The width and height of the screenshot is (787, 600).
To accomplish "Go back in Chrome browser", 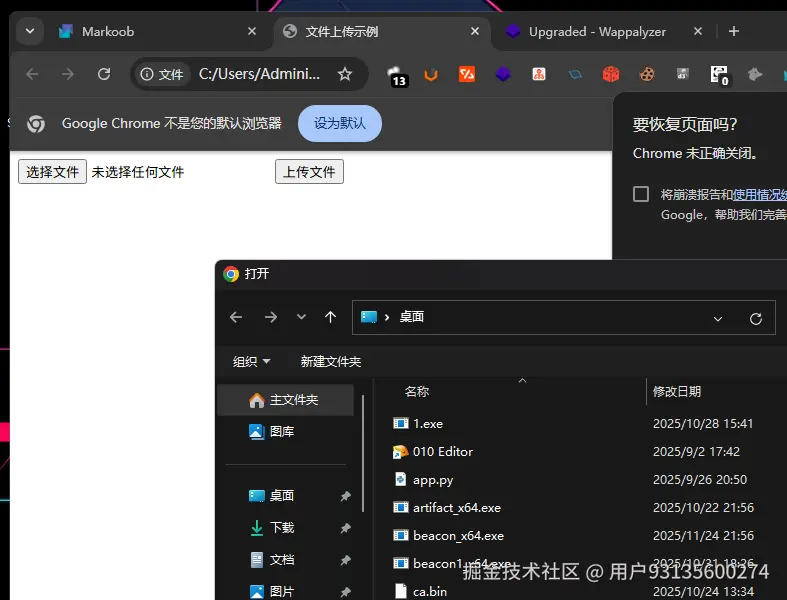I will (32, 74).
